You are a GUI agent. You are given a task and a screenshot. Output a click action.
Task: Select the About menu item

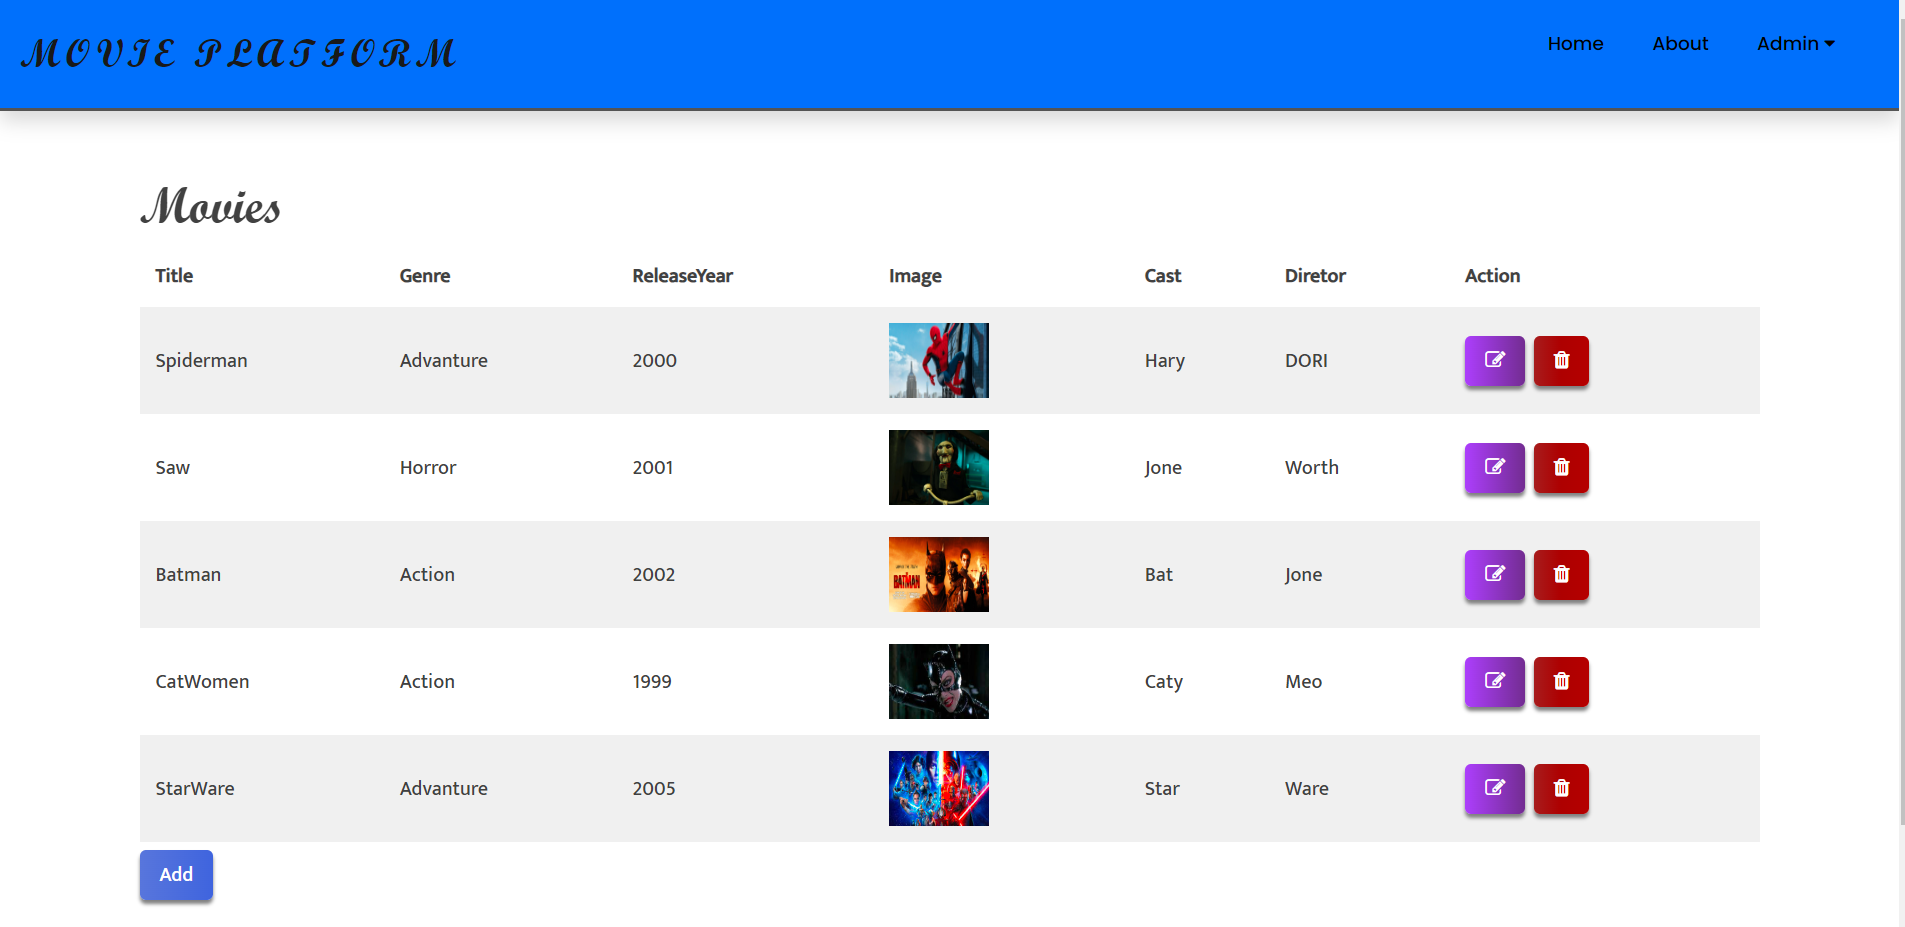click(1680, 43)
